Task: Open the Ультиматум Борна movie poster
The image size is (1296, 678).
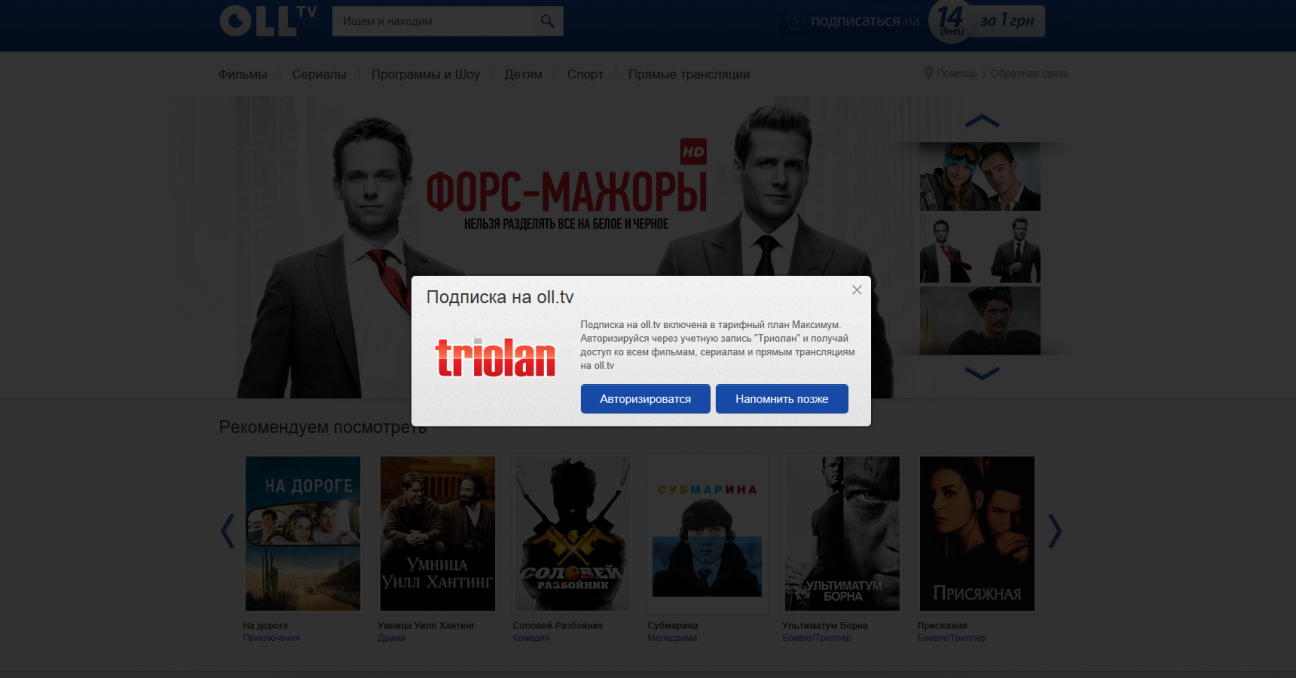Action: pyautogui.click(x=842, y=534)
